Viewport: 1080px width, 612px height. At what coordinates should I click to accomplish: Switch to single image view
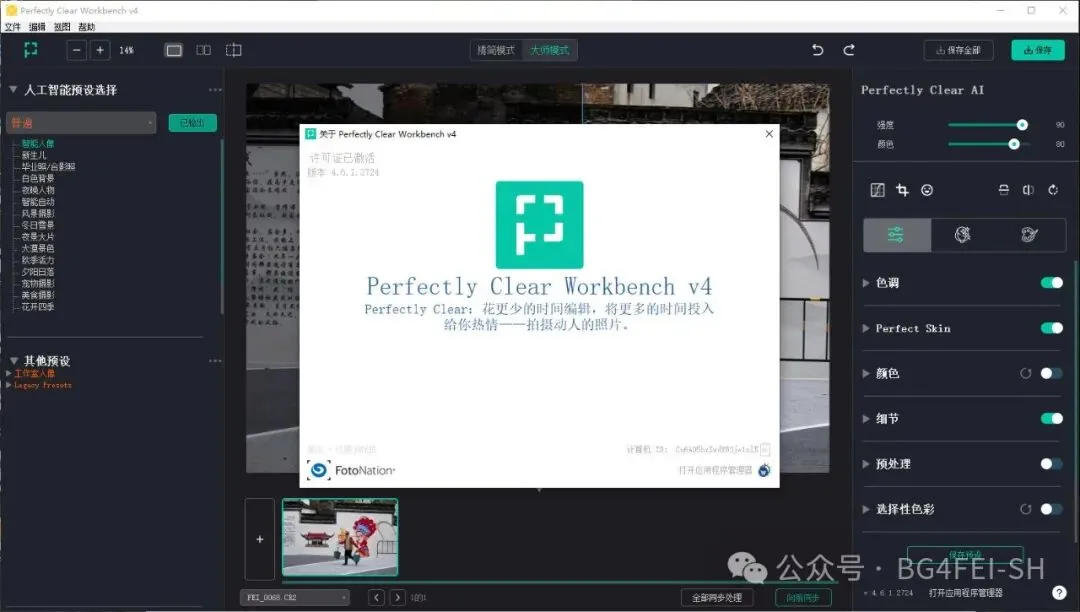pyautogui.click(x=174, y=50)
